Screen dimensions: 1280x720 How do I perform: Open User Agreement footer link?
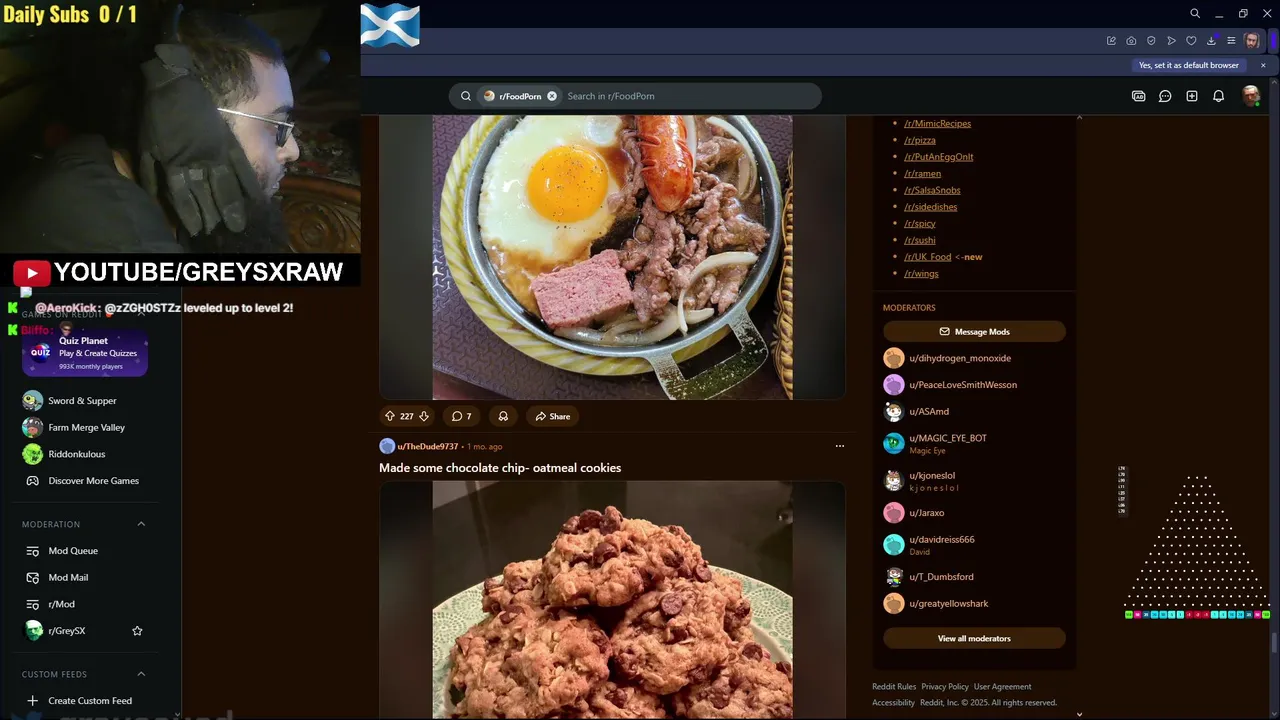click(x=1002, y=686)
